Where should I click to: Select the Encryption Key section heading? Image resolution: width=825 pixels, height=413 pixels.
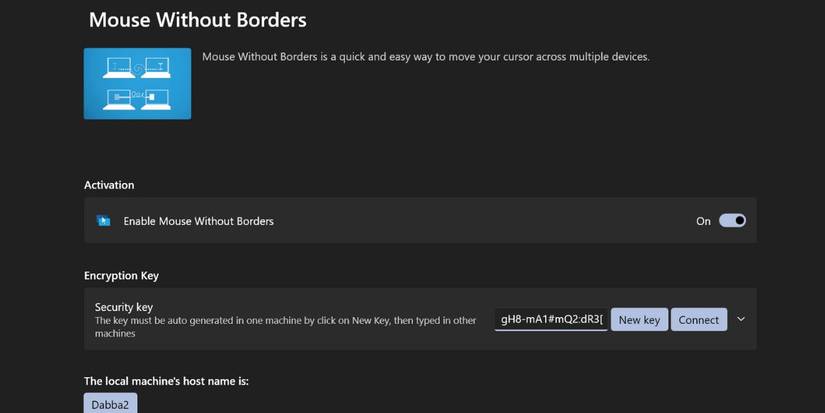click(121, 276)
